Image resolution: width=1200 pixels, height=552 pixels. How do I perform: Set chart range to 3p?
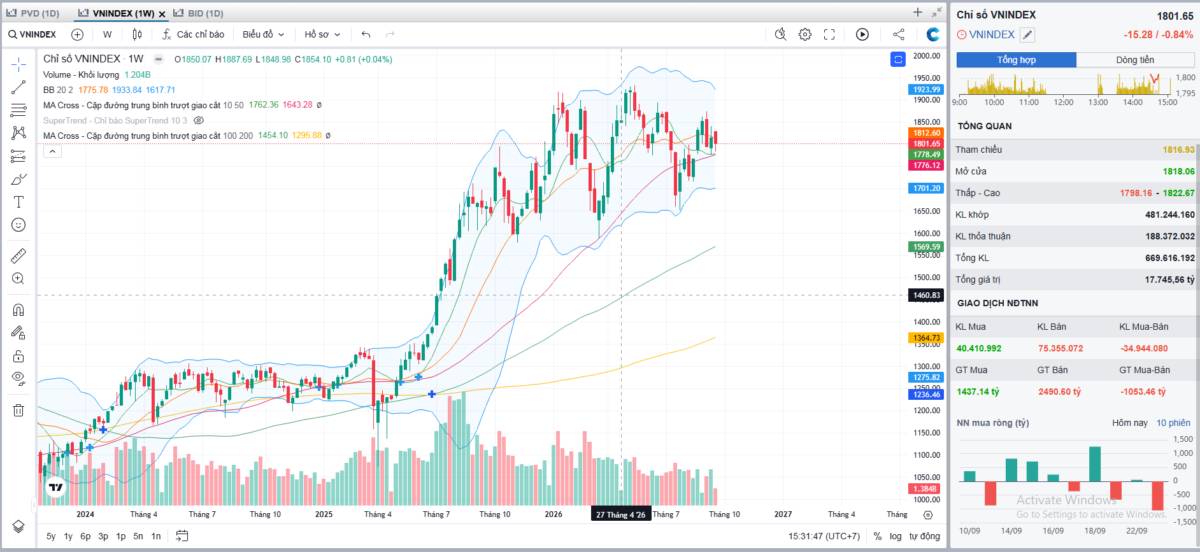click(x=103, y=537)
